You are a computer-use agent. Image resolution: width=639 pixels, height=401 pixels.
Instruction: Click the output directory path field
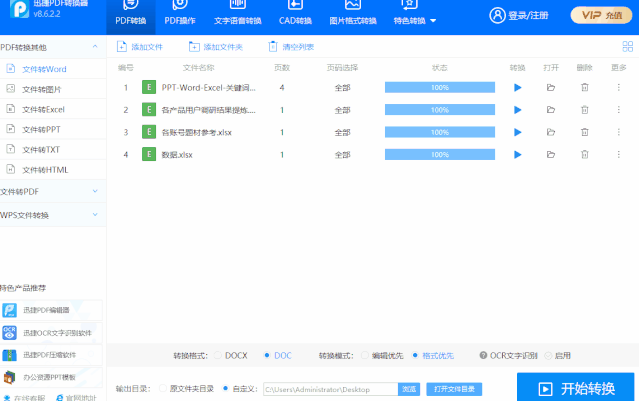[331, 389]
